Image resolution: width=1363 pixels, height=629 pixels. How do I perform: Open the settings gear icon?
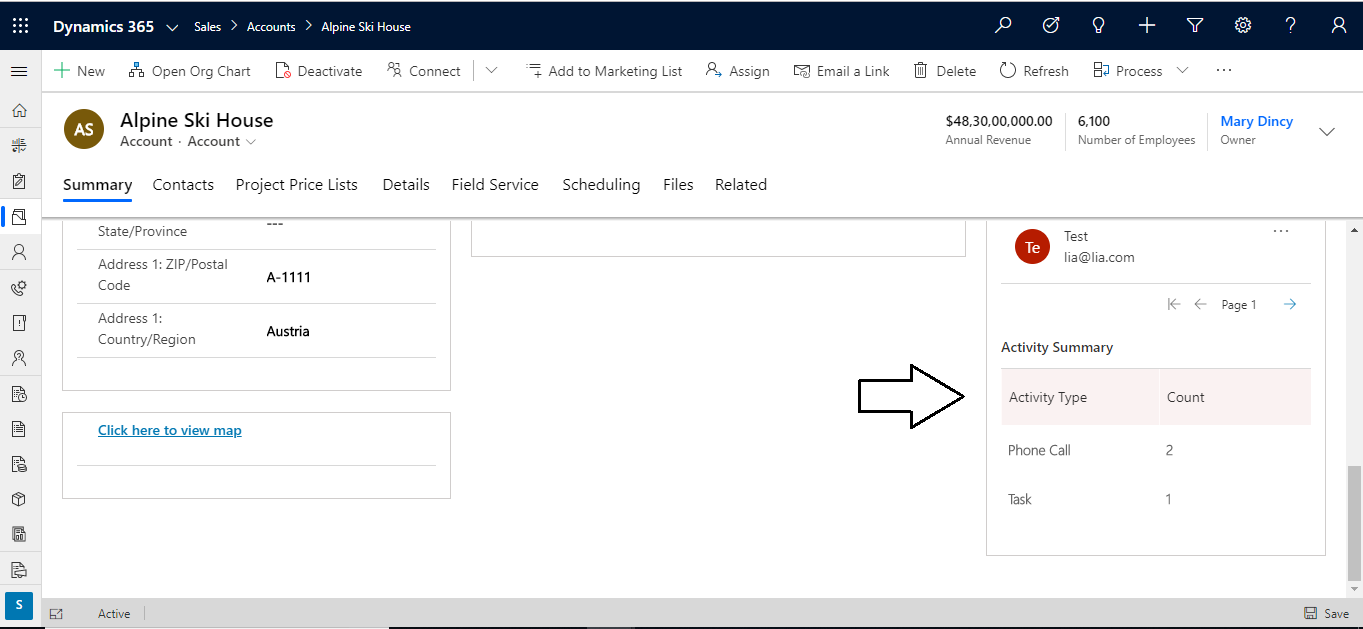pos(1243,26)
